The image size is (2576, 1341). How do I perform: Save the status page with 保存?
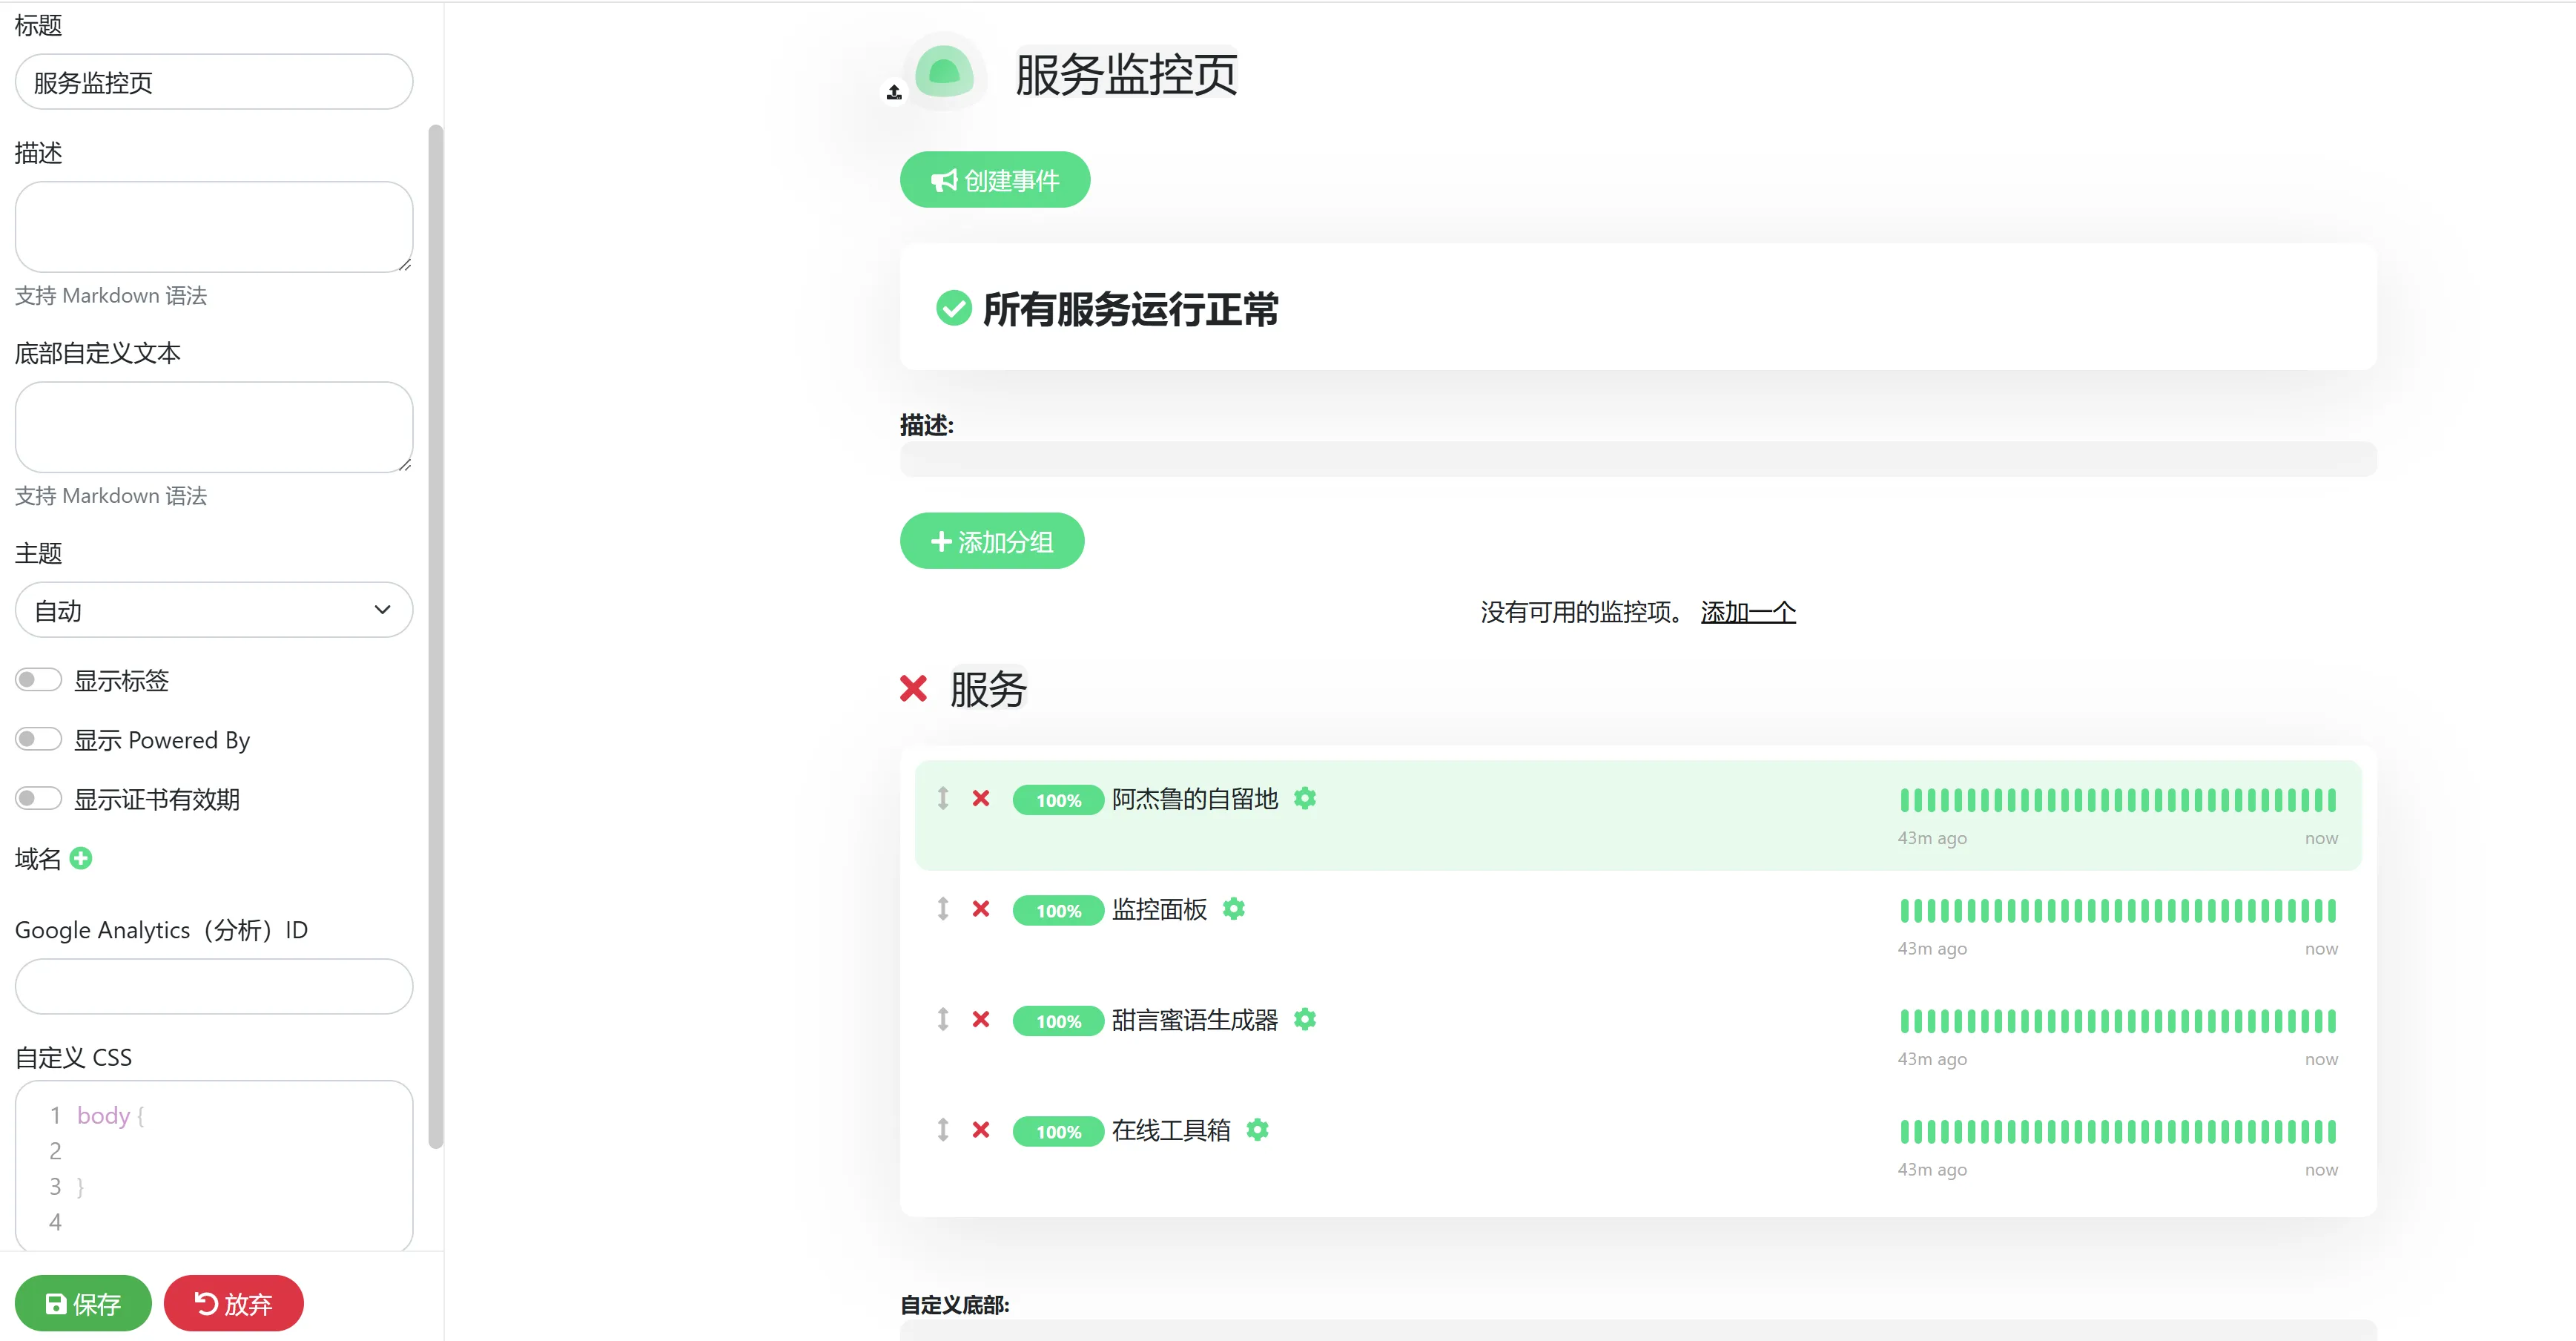click(x=83, y=1303)
